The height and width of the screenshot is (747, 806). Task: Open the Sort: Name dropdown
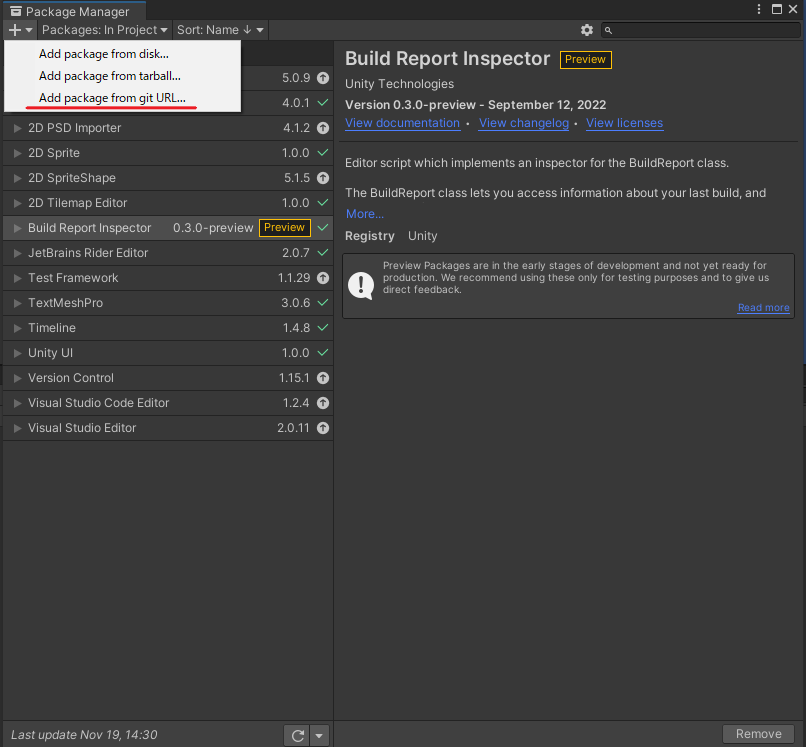[x=219, y=30]
